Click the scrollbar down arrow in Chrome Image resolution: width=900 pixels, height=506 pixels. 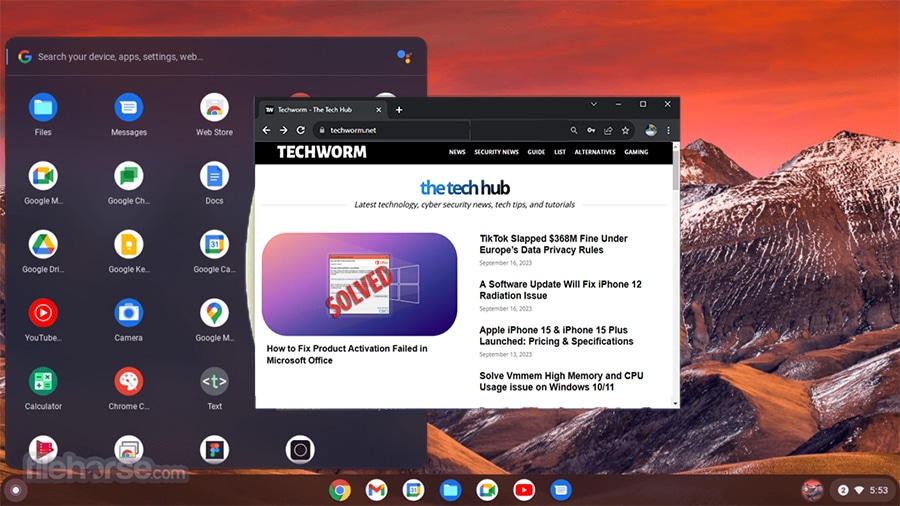tap(676, 403)
